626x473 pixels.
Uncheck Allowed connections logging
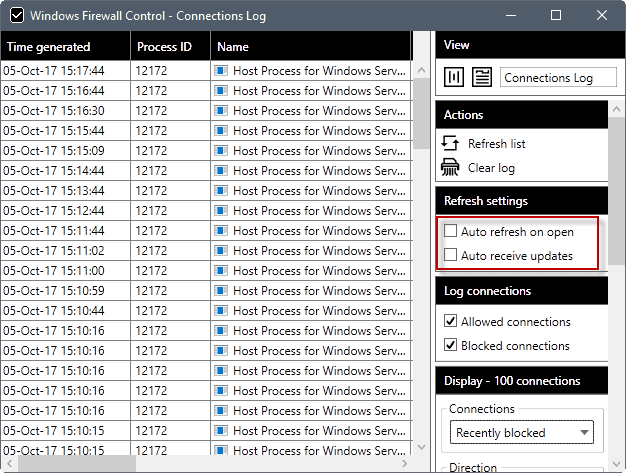point(450,321)
